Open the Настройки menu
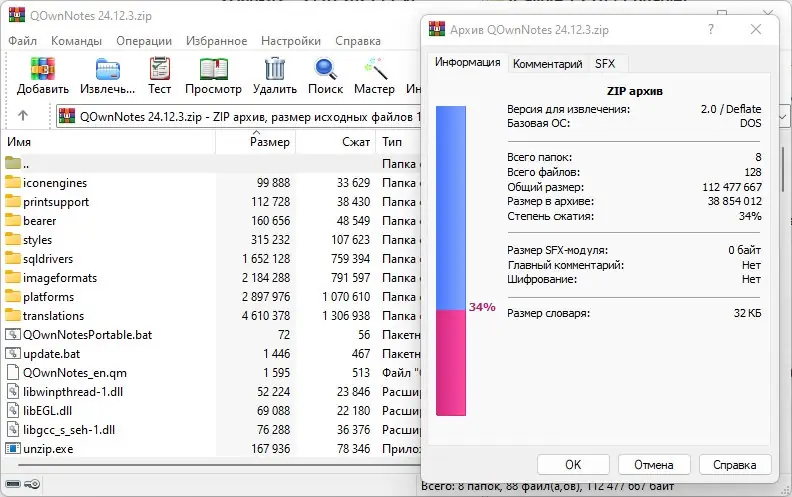The height and width of the screenshot is (497, 792). (x=291, y=41)
